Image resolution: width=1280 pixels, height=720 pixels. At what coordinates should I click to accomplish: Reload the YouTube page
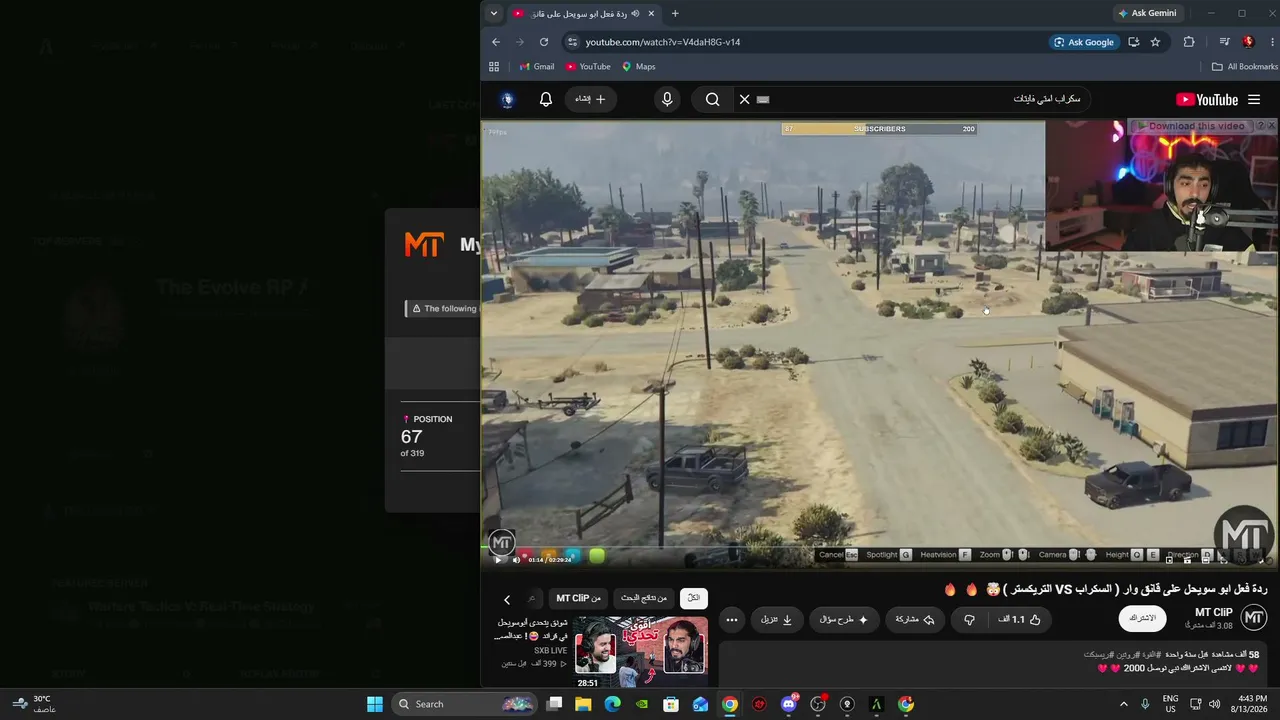[544, 42]
